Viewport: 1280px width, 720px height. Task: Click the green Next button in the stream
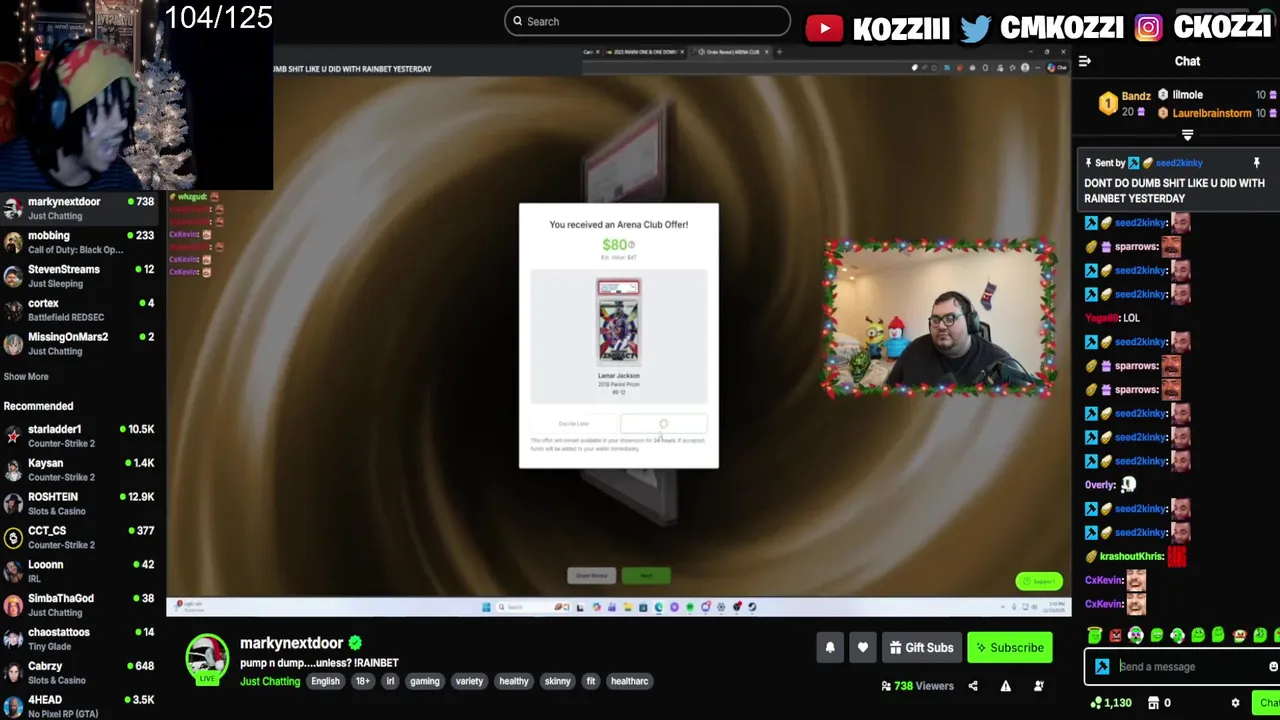[646, 576]
